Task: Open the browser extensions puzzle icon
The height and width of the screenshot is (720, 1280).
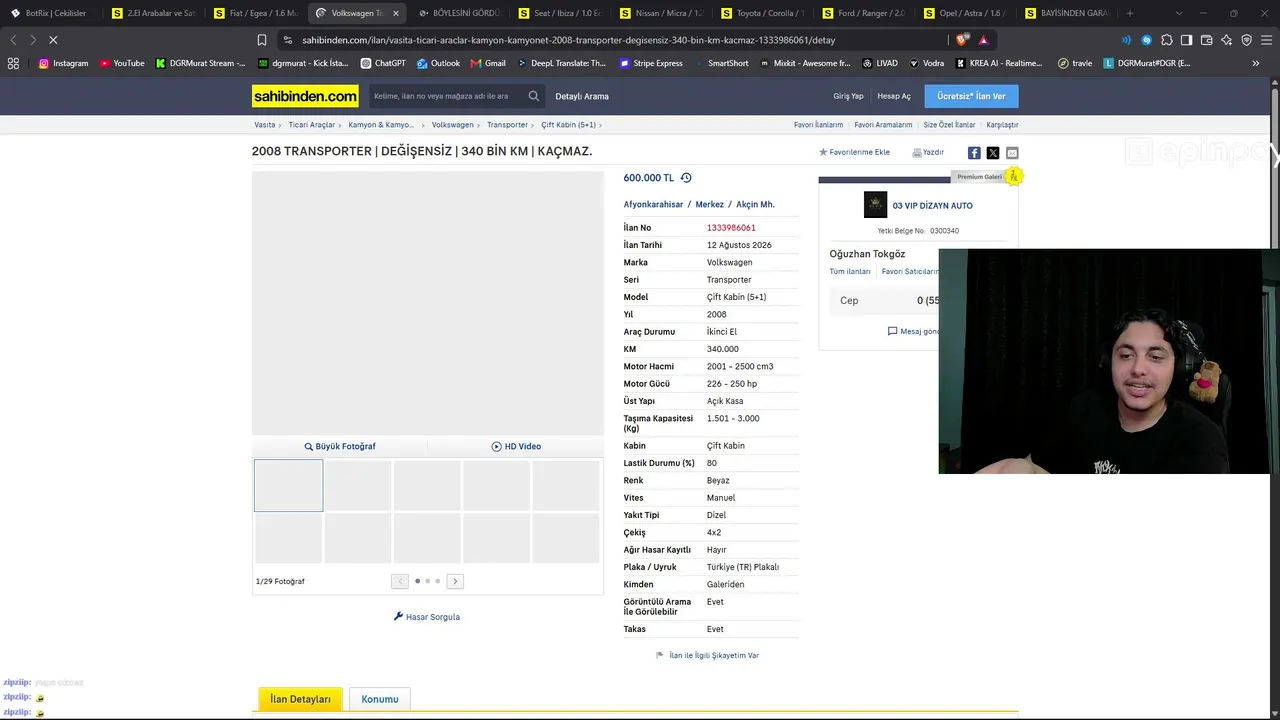Action: click(x=1166, y=40)
